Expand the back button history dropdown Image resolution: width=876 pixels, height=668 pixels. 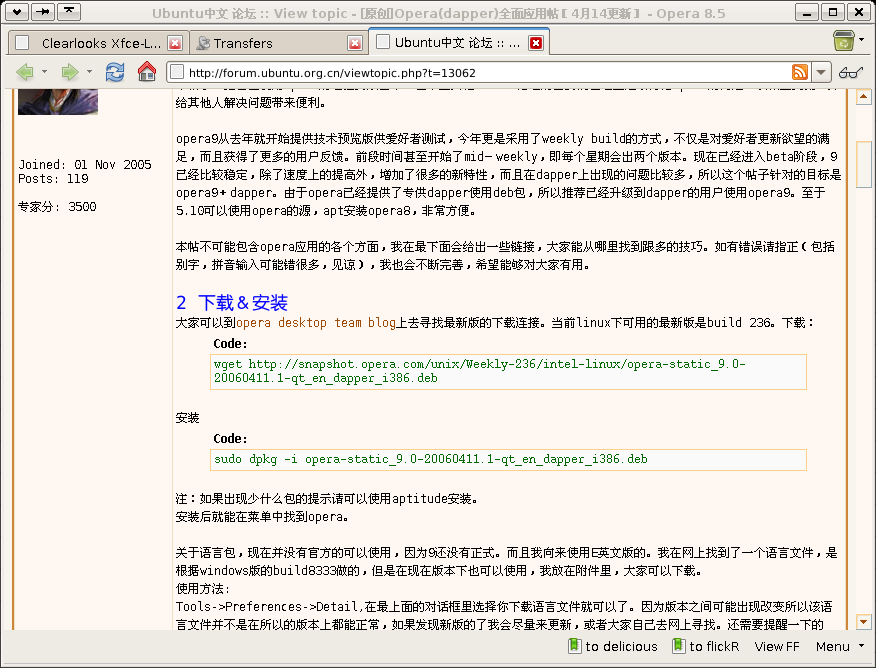point(44,72)
